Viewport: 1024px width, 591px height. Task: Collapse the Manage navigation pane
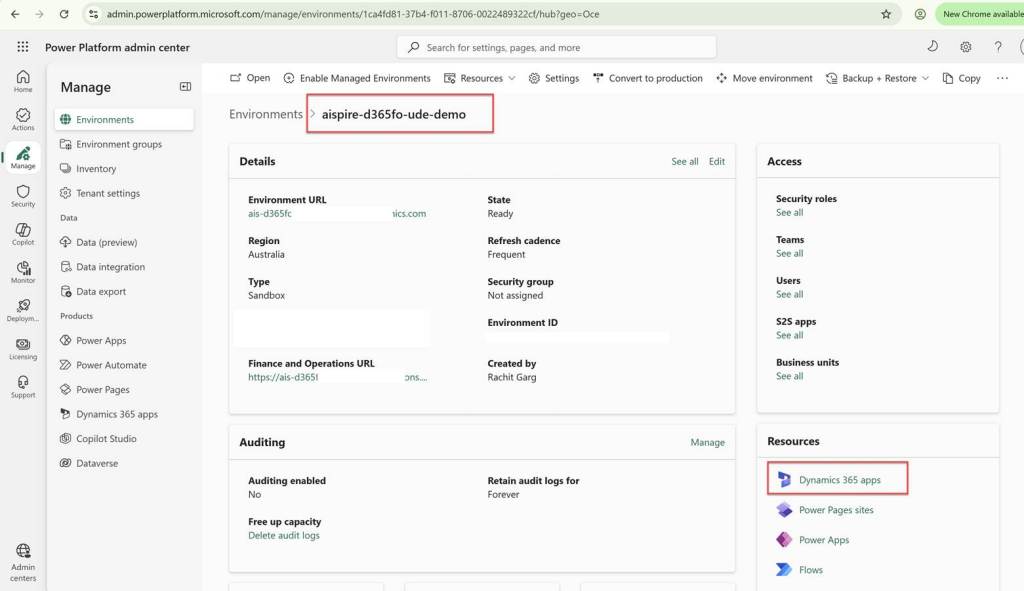[185, 87]
